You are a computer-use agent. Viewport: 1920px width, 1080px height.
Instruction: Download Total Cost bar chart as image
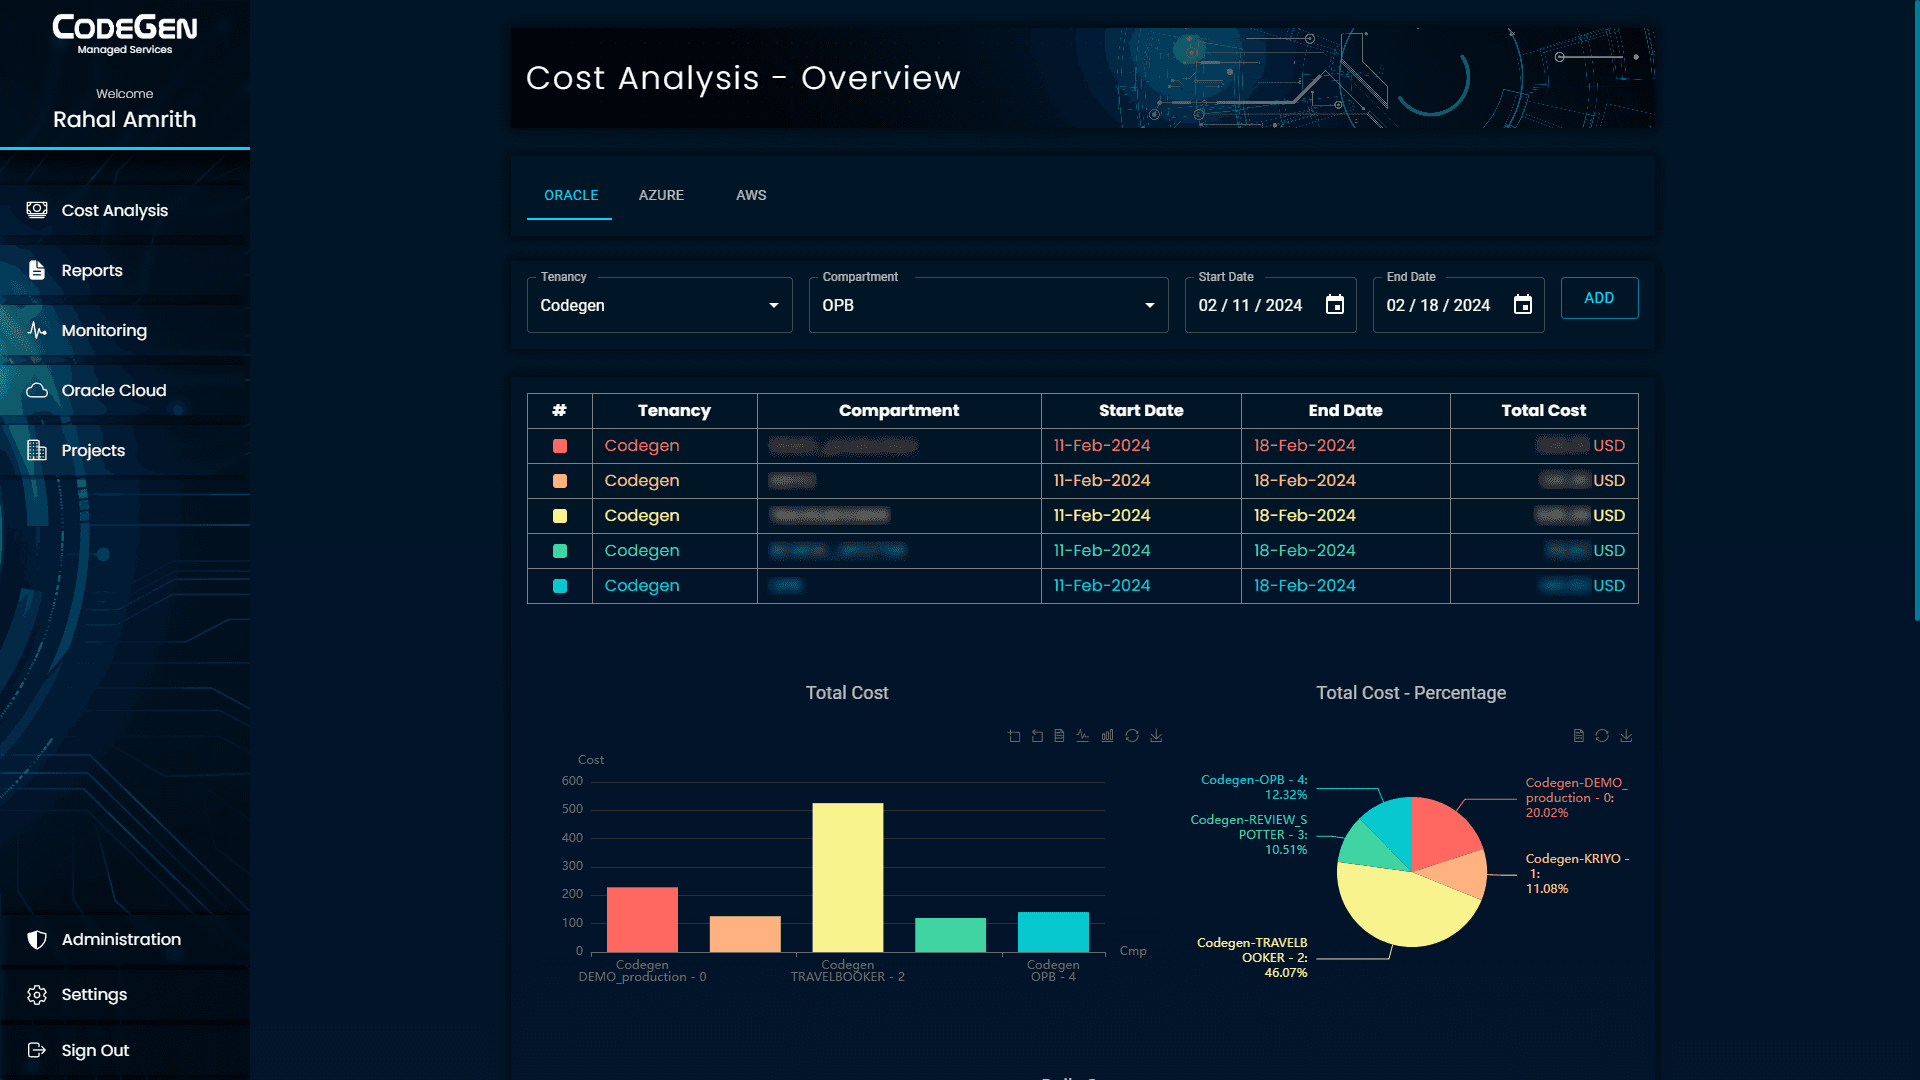(x=1156, y=736)
